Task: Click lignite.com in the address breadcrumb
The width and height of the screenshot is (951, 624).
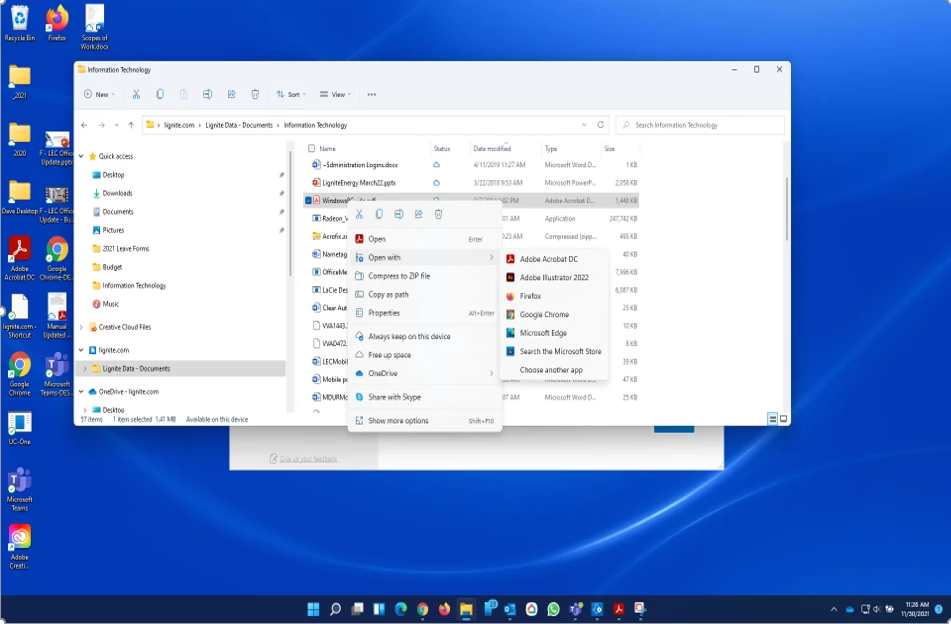Action: pyautogui.click(x=179, y=125)
